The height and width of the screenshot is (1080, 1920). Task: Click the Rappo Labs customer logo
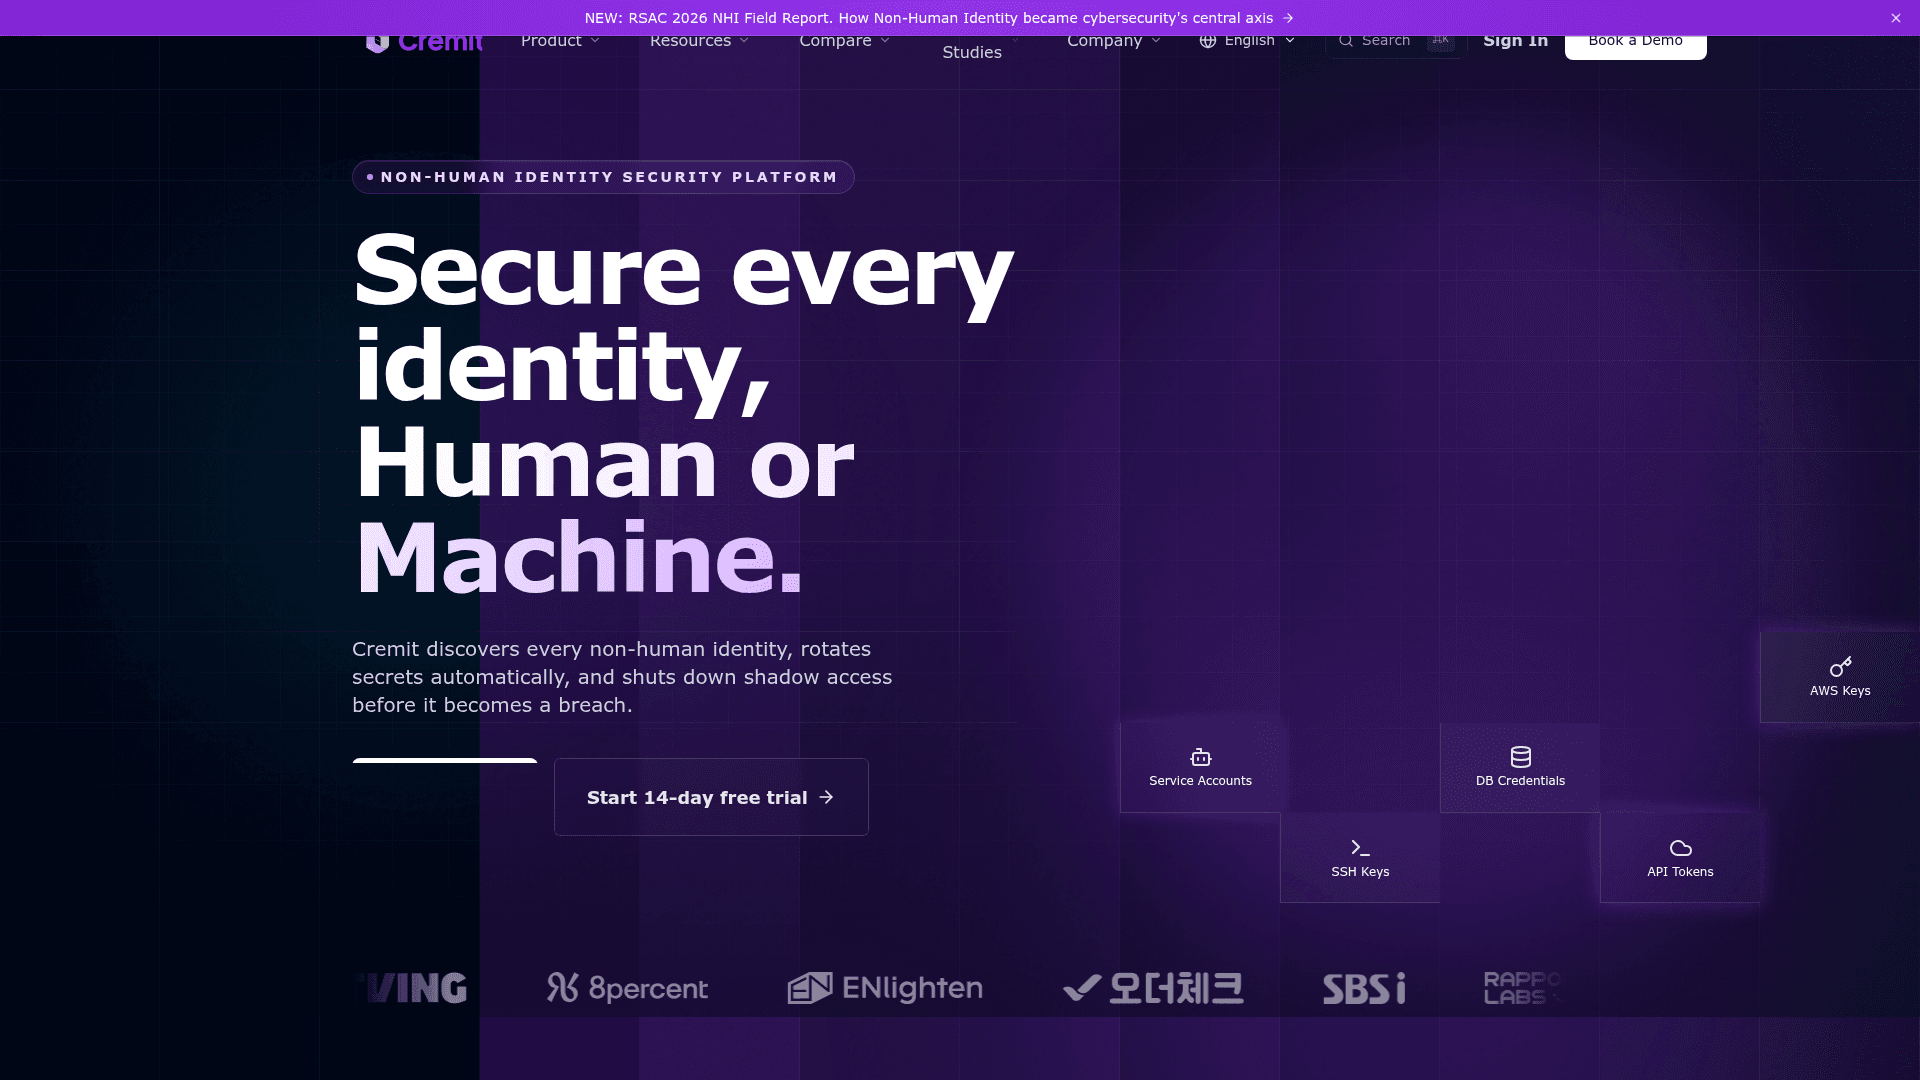[x=1522, y=988]
